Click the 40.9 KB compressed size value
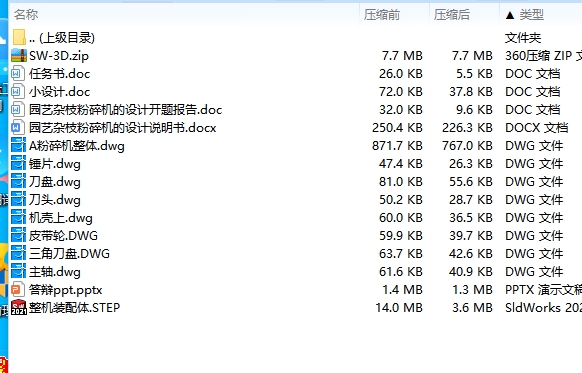The image size is (582, 373). [x=471, y=272]
